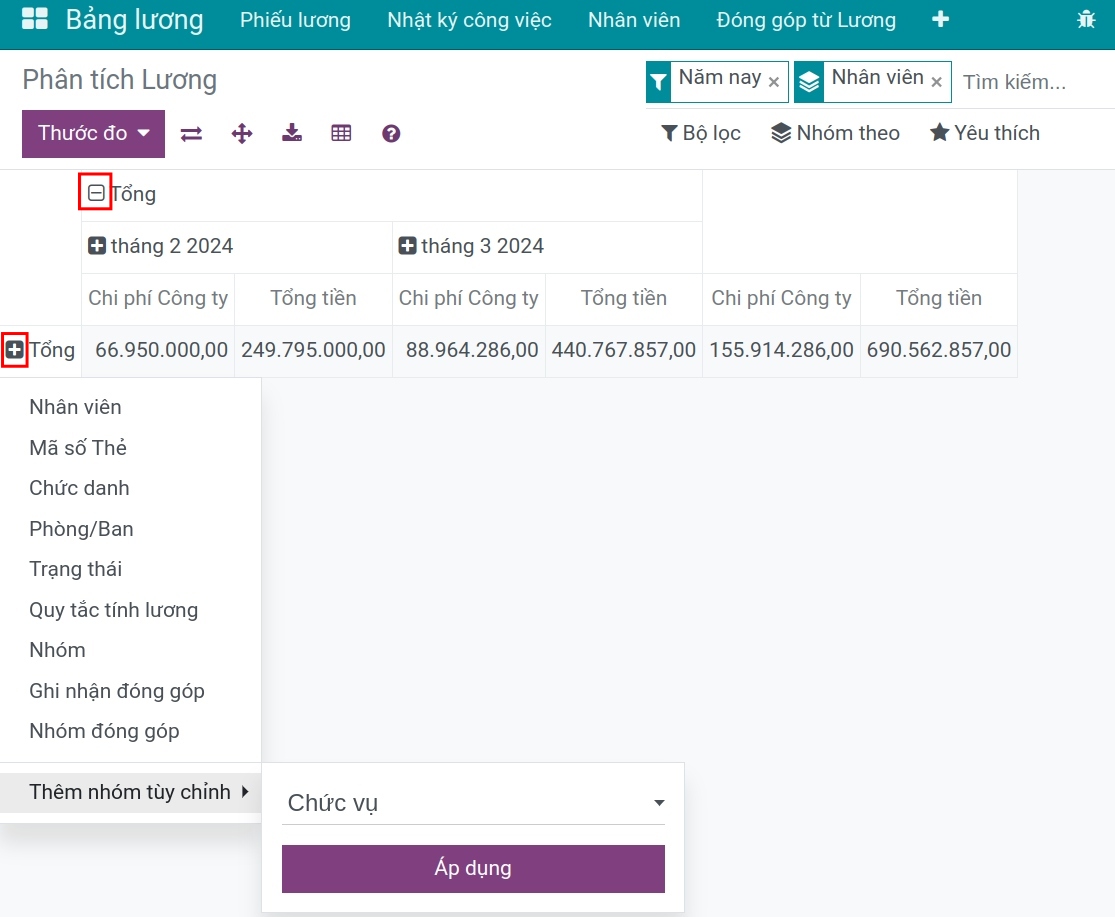
Task: Remove the 'Năm nay' filter tag
Action: coord(773,83)
